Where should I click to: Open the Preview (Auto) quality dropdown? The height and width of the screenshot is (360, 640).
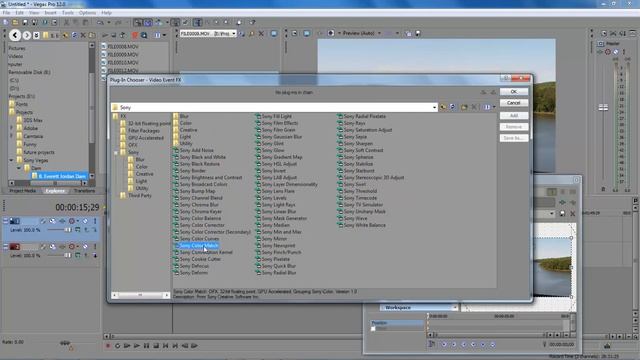tap(379, 33)
